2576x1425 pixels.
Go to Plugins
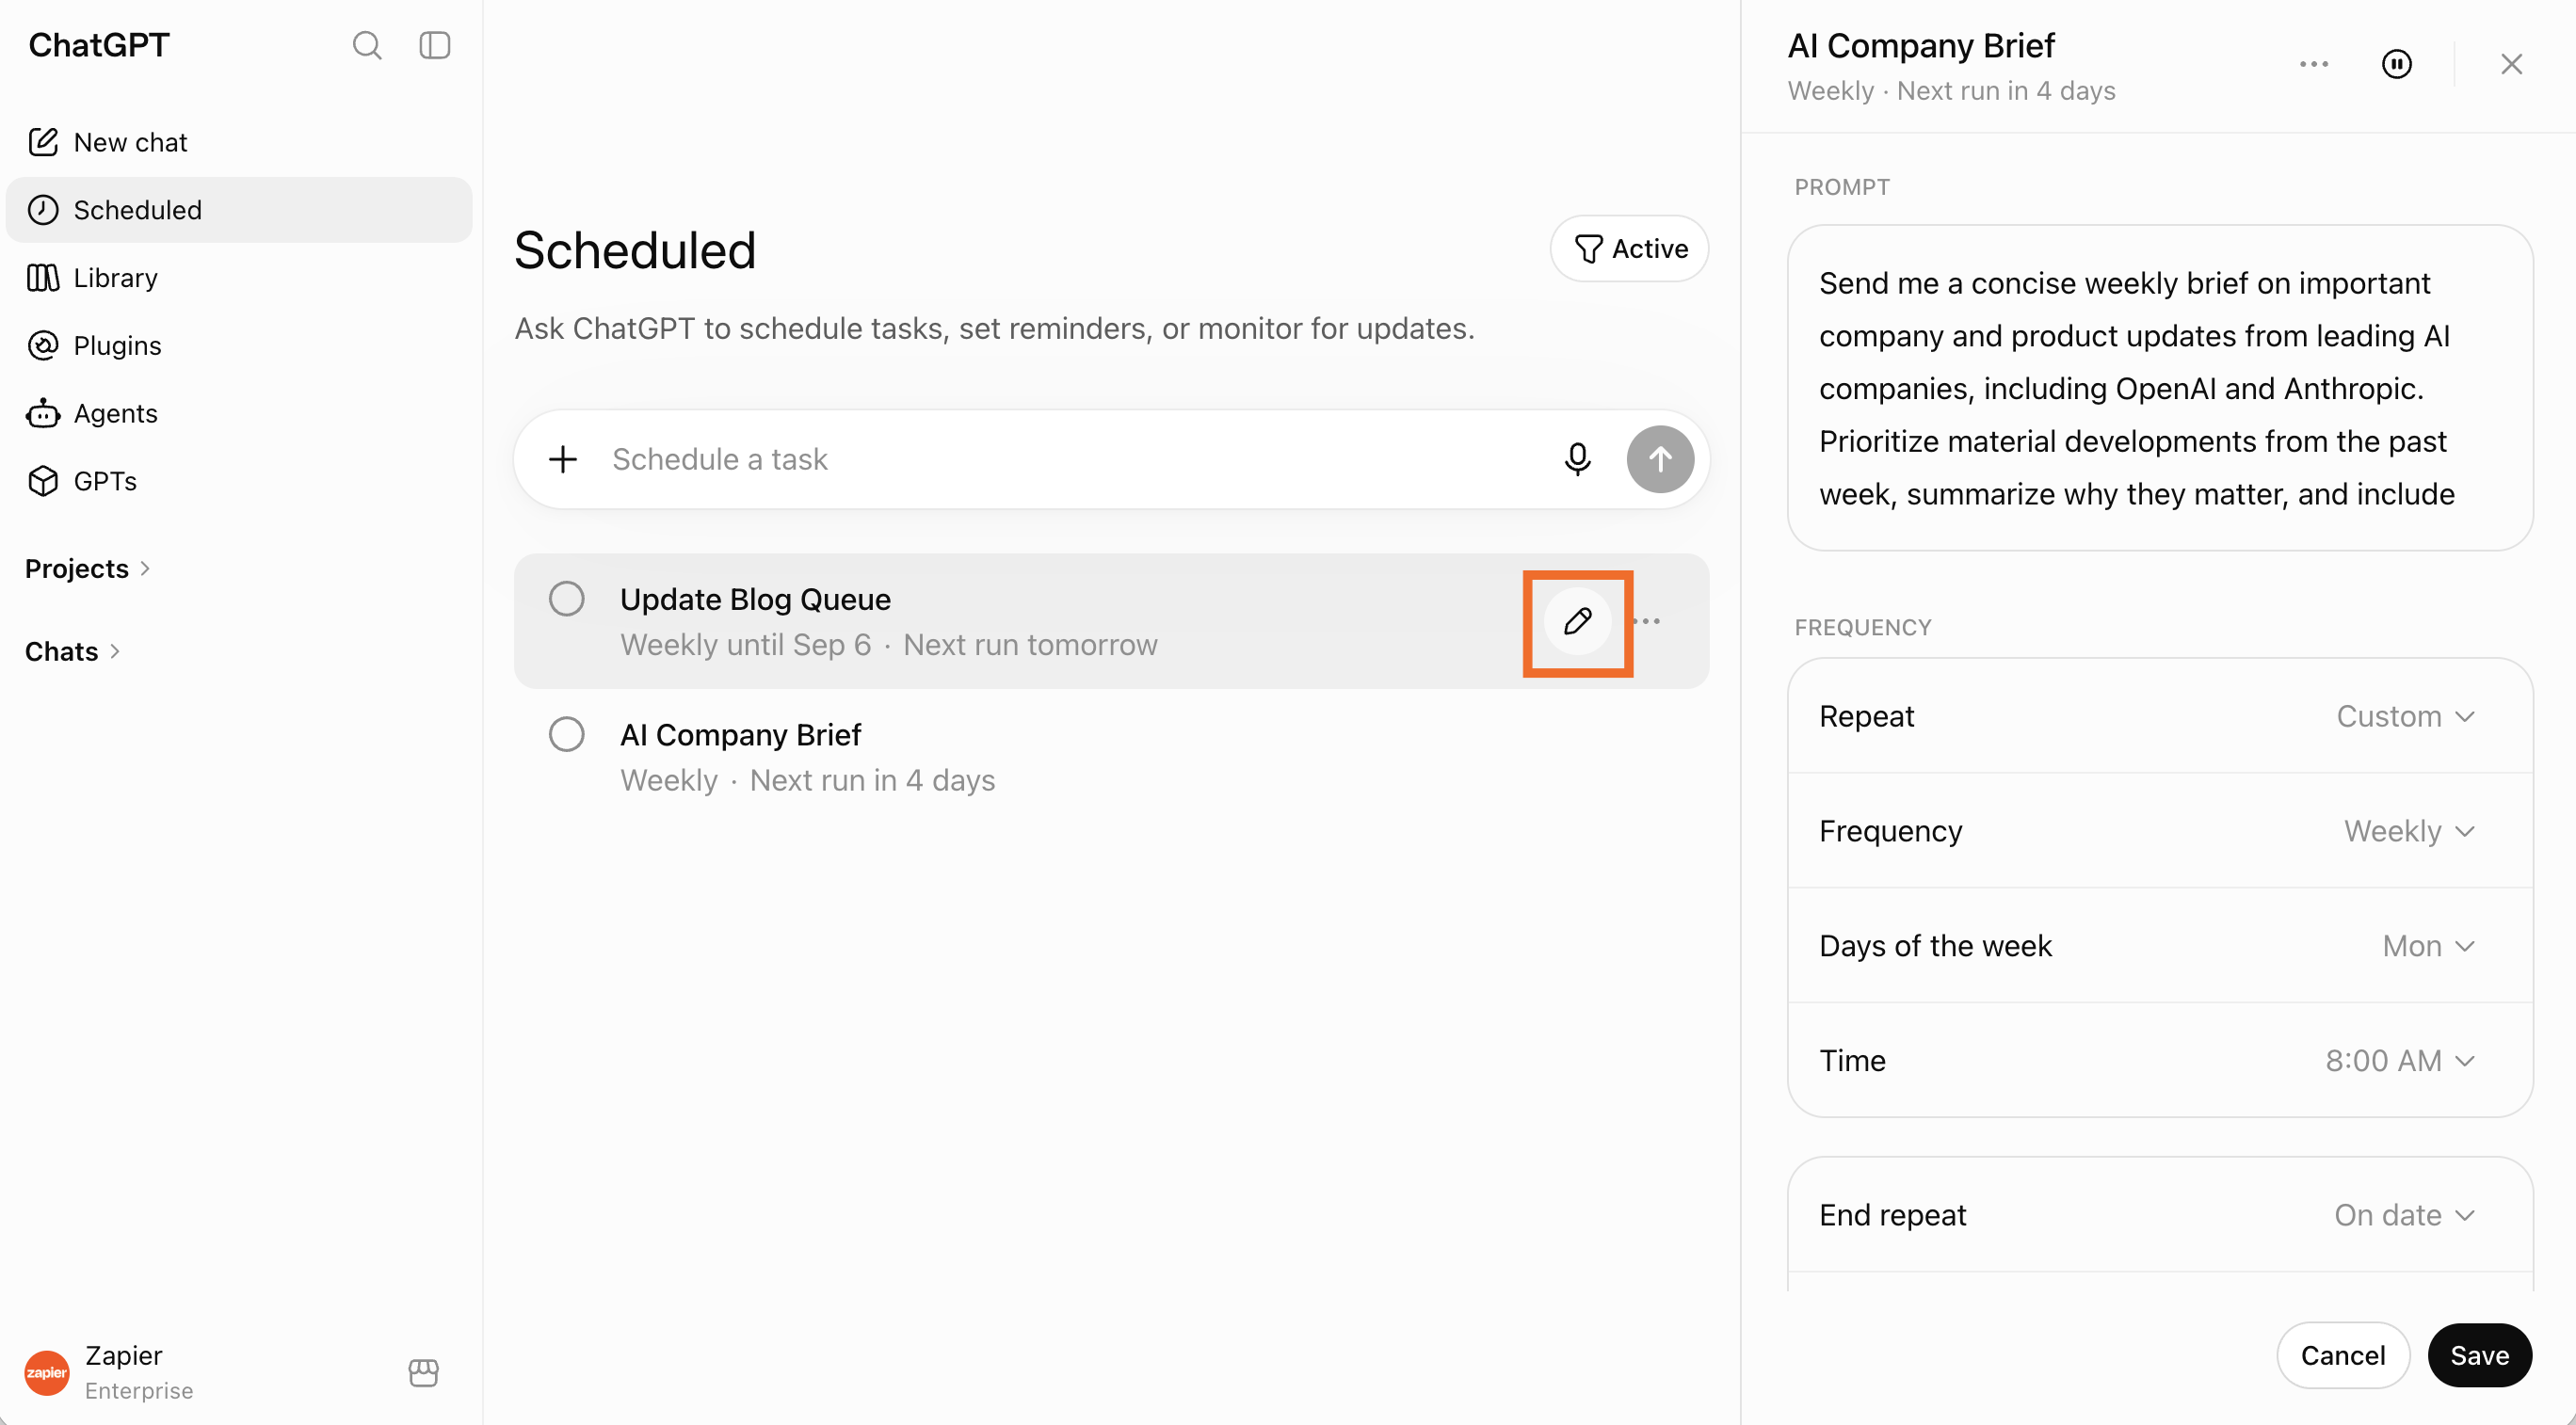pyautogui.click(x=239, y=345)
